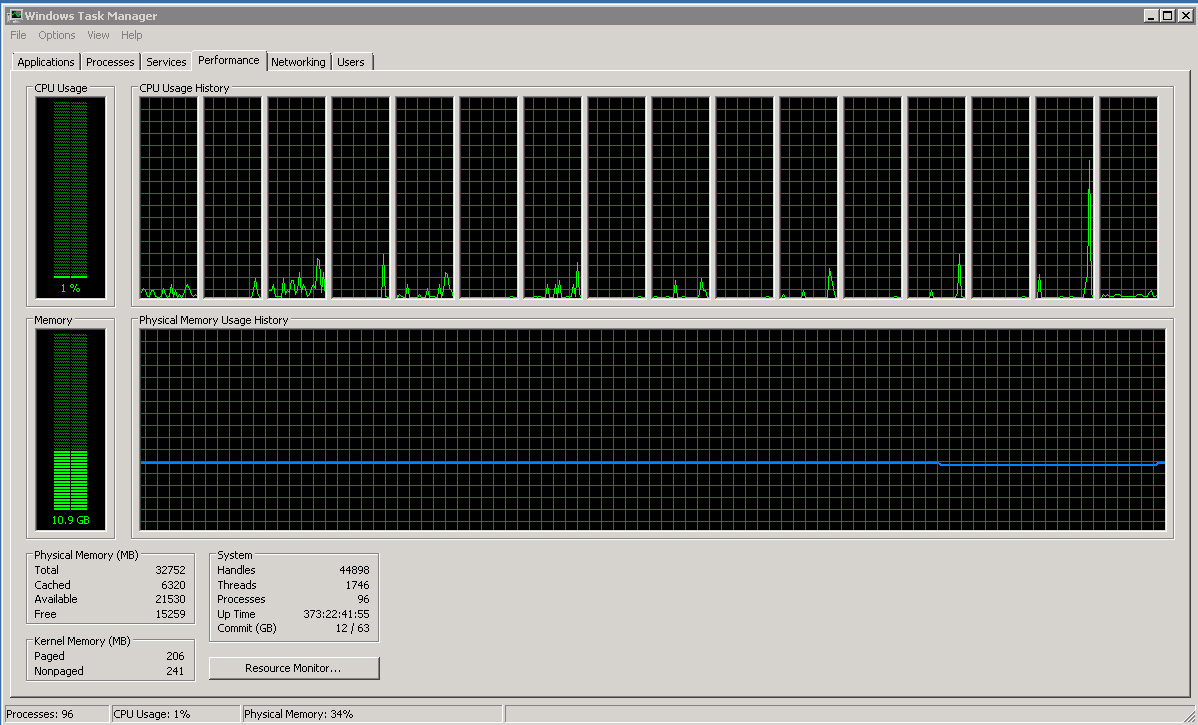This screenshot has width=1198, height=725.
Task: Open the Options menu
Action: pos(57,35)
